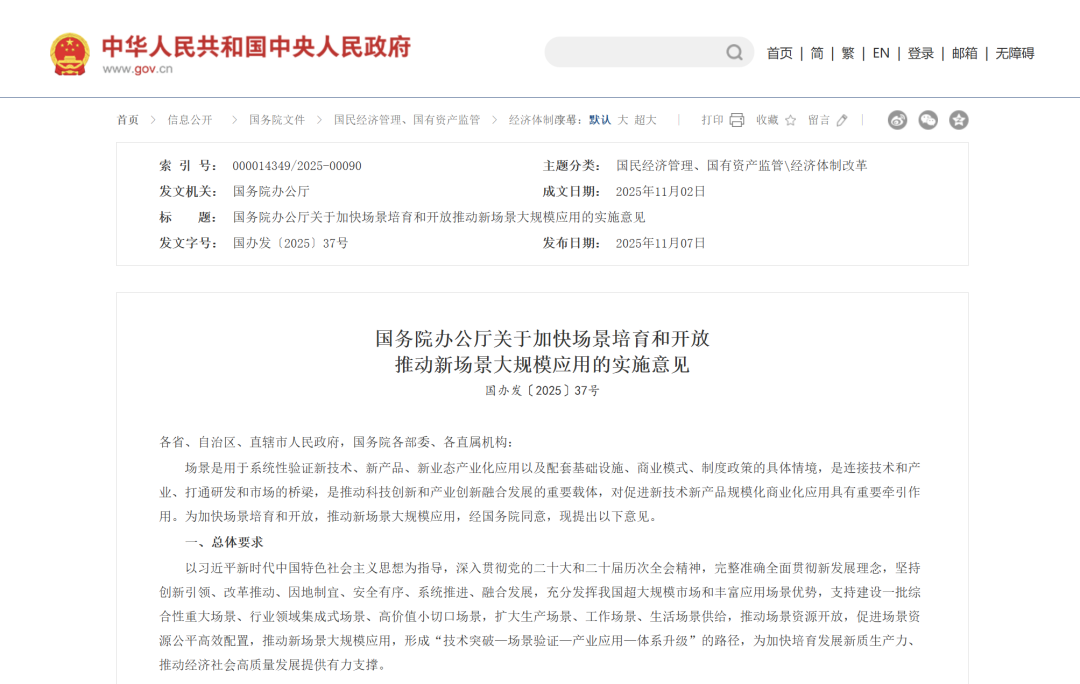The image size is (1080, 684).
Task: Open 国民经济管理、国有资产监管 breadcrumb link
Action: (407, 120)
